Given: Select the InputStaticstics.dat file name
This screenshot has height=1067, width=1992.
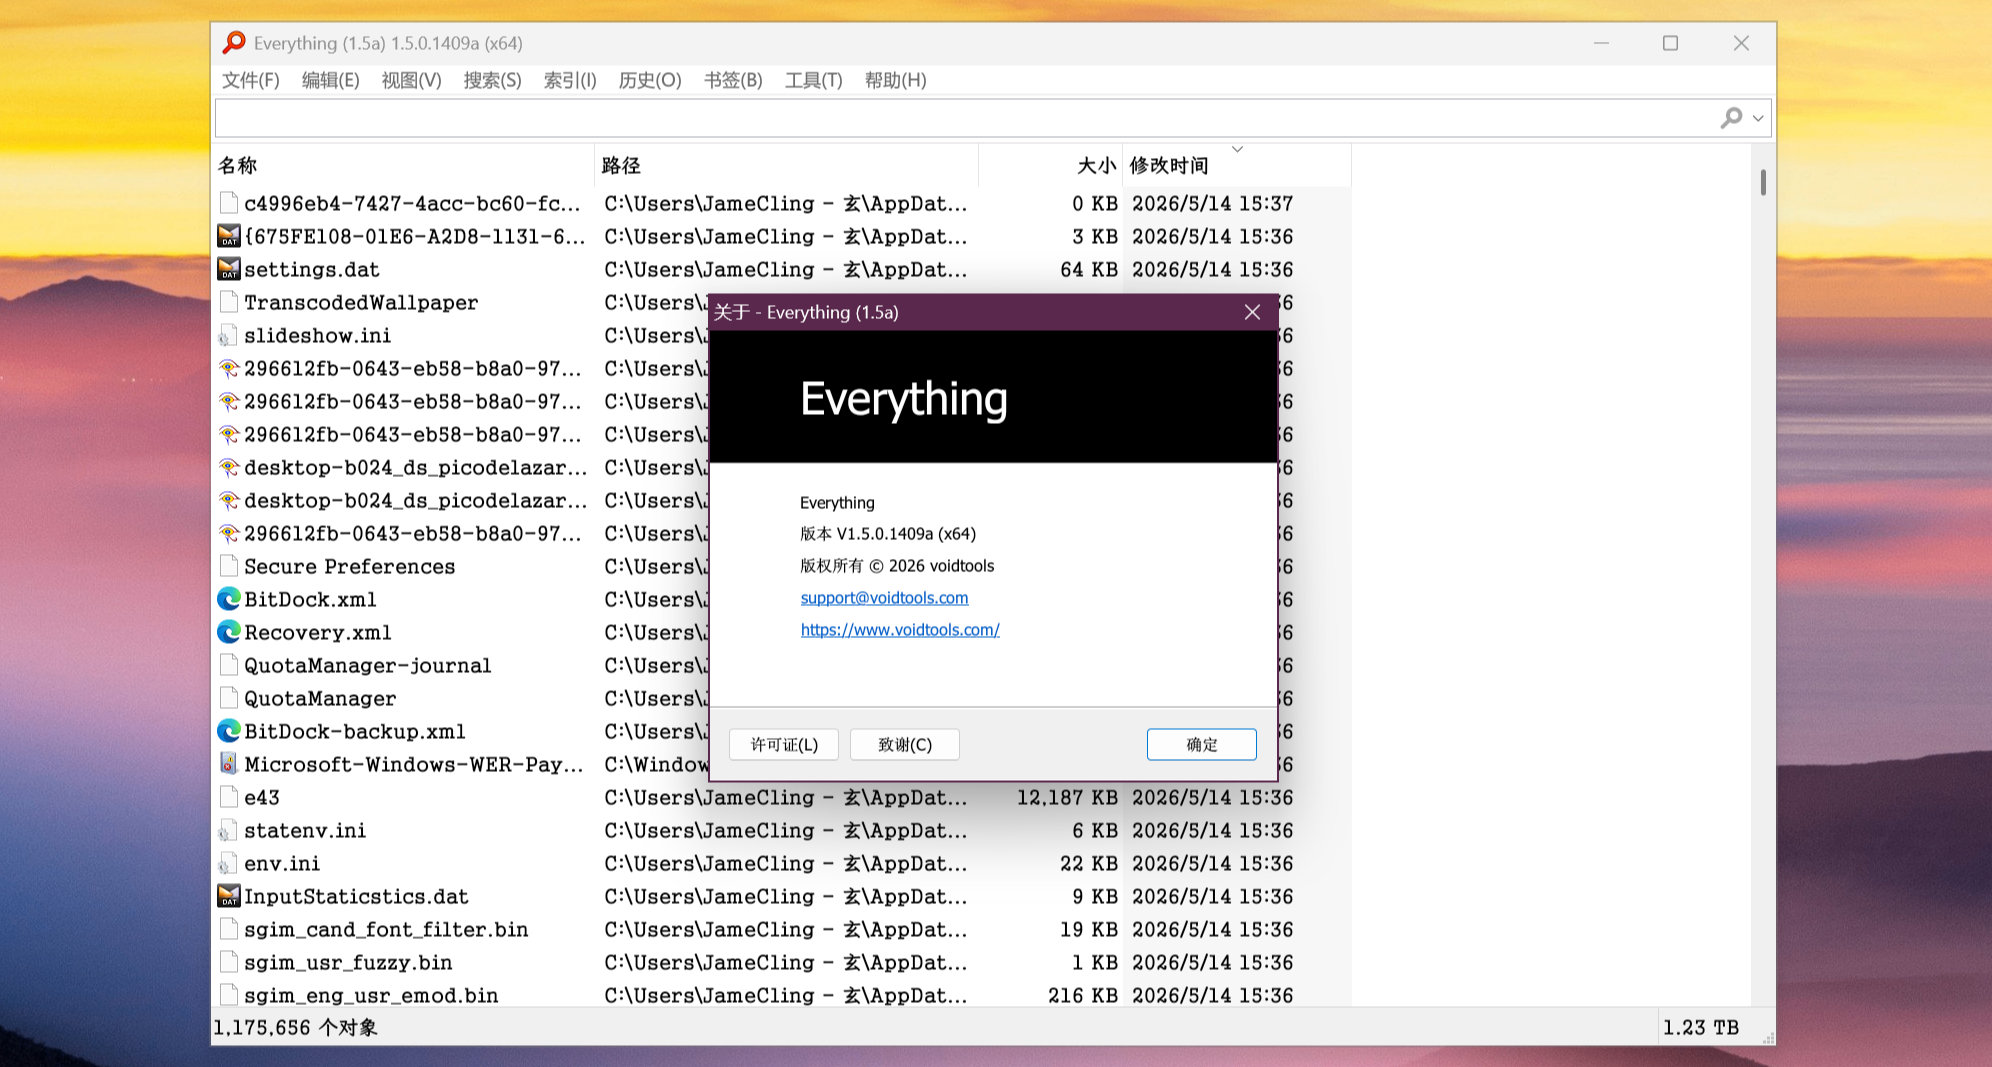Looking at the screenshot, I should tap(356, 896).
